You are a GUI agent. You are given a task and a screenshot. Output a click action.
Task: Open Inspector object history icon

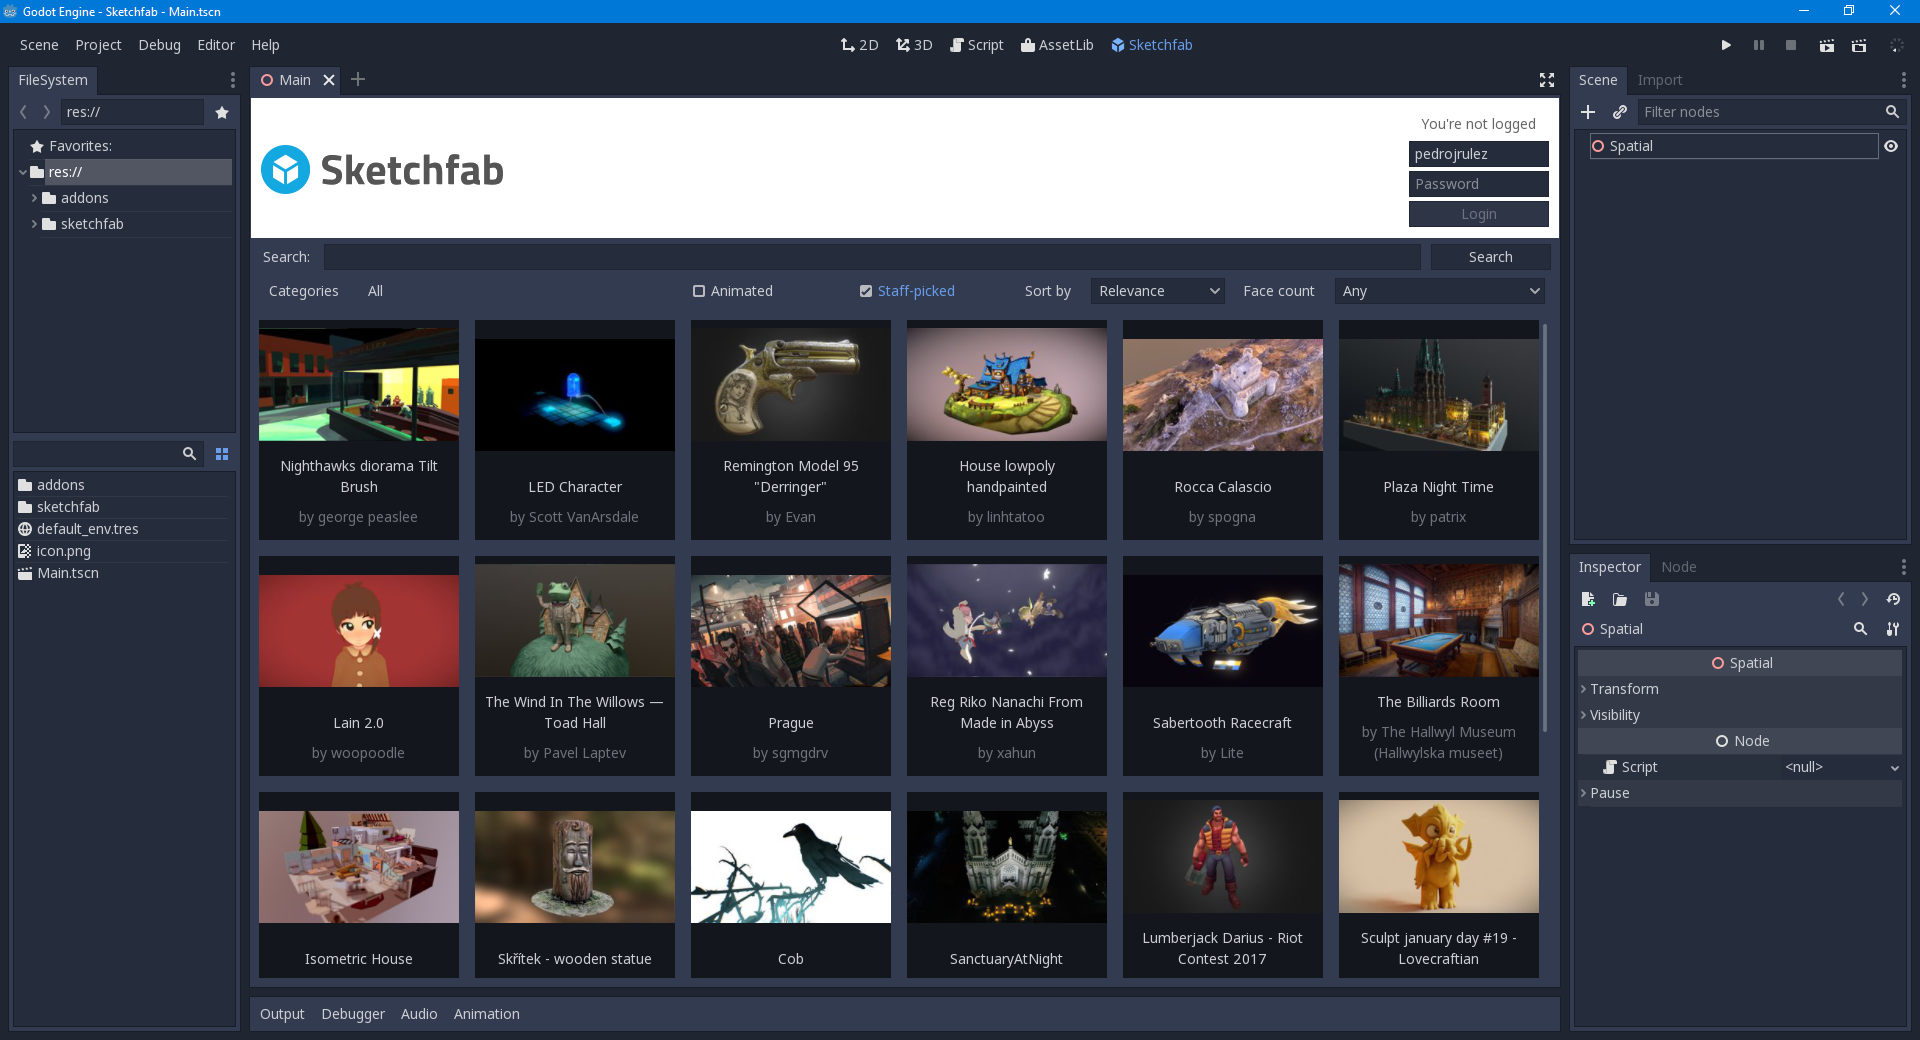point(1893,599)
